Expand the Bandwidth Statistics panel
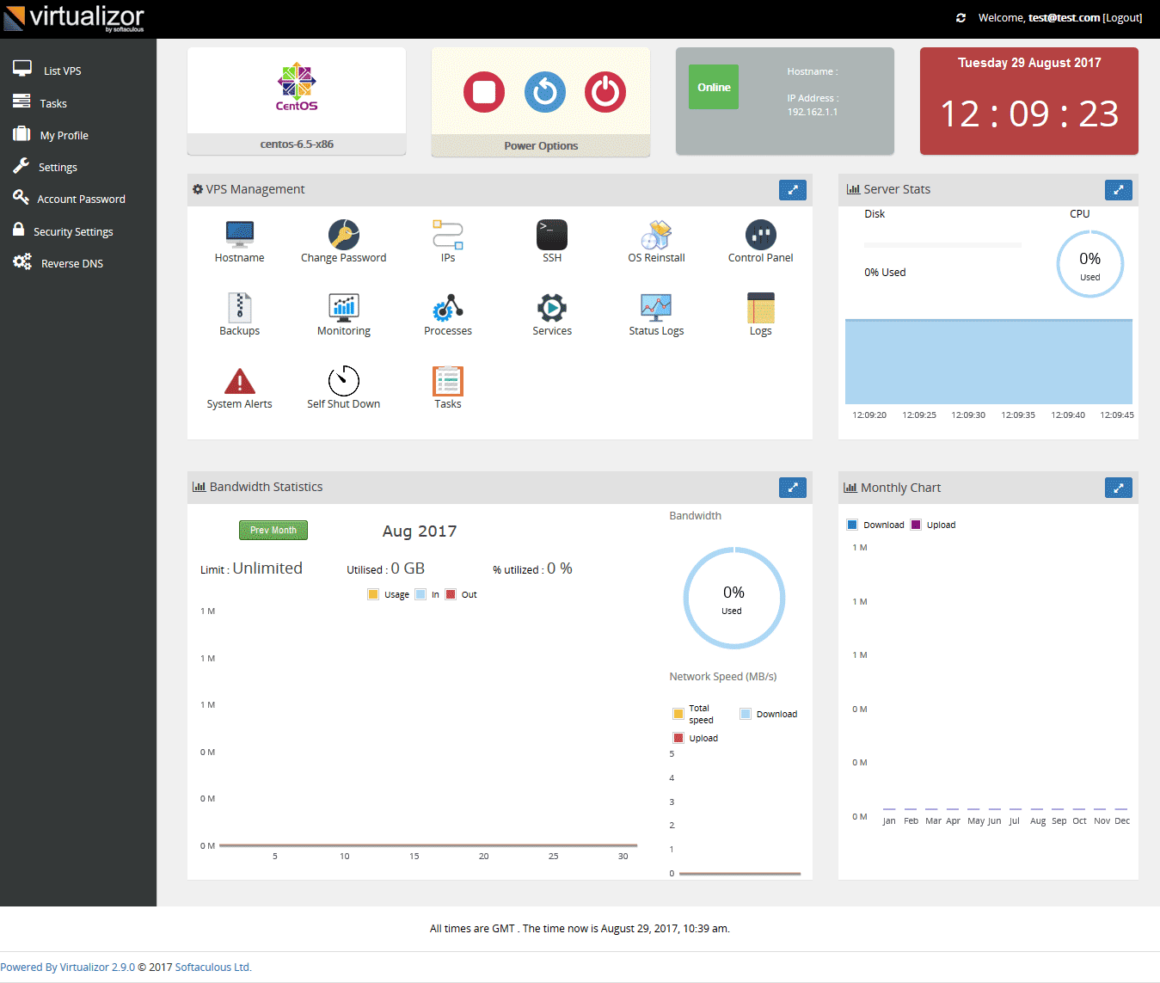Screen dimensions: 1160x983 click(792, 487)
